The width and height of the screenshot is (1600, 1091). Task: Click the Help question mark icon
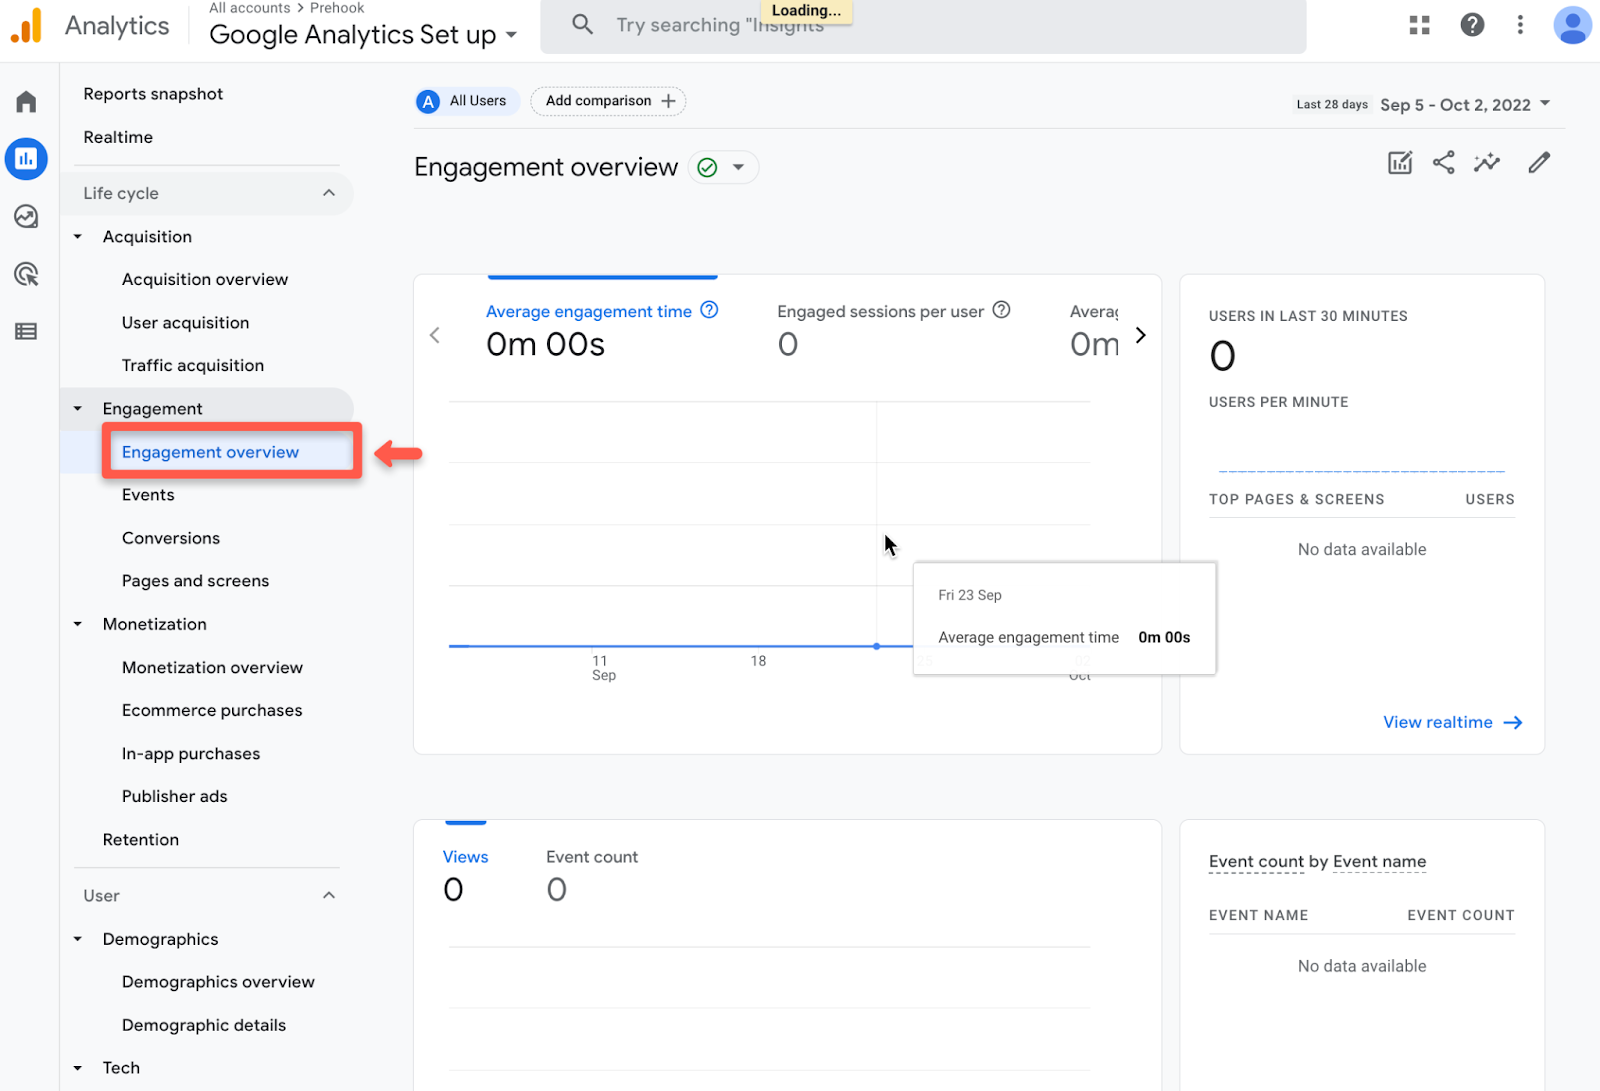click(x=1472, y=25)
